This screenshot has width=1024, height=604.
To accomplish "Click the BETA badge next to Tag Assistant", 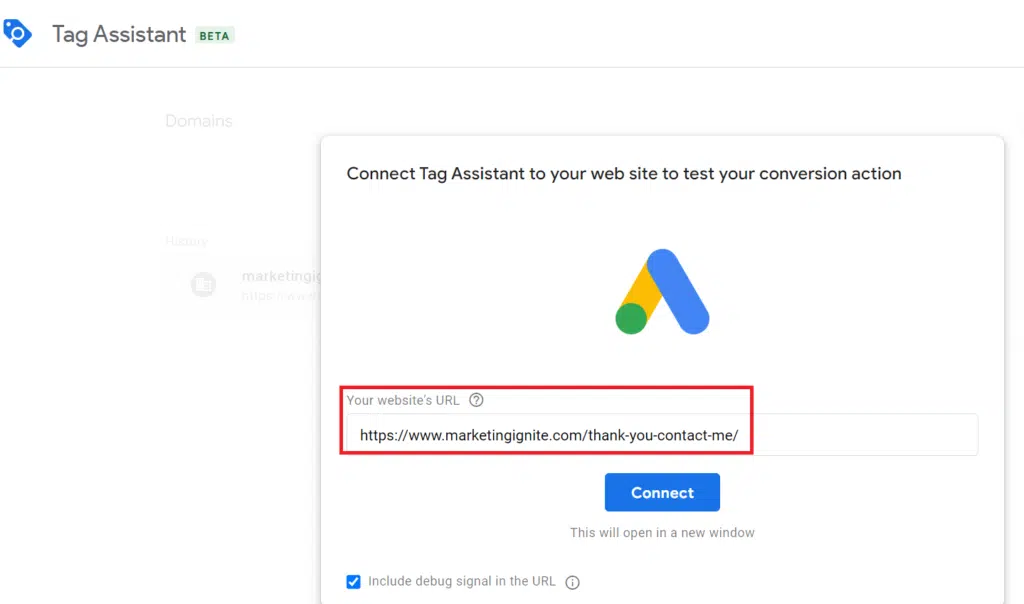I will click(x=214, y=35).
